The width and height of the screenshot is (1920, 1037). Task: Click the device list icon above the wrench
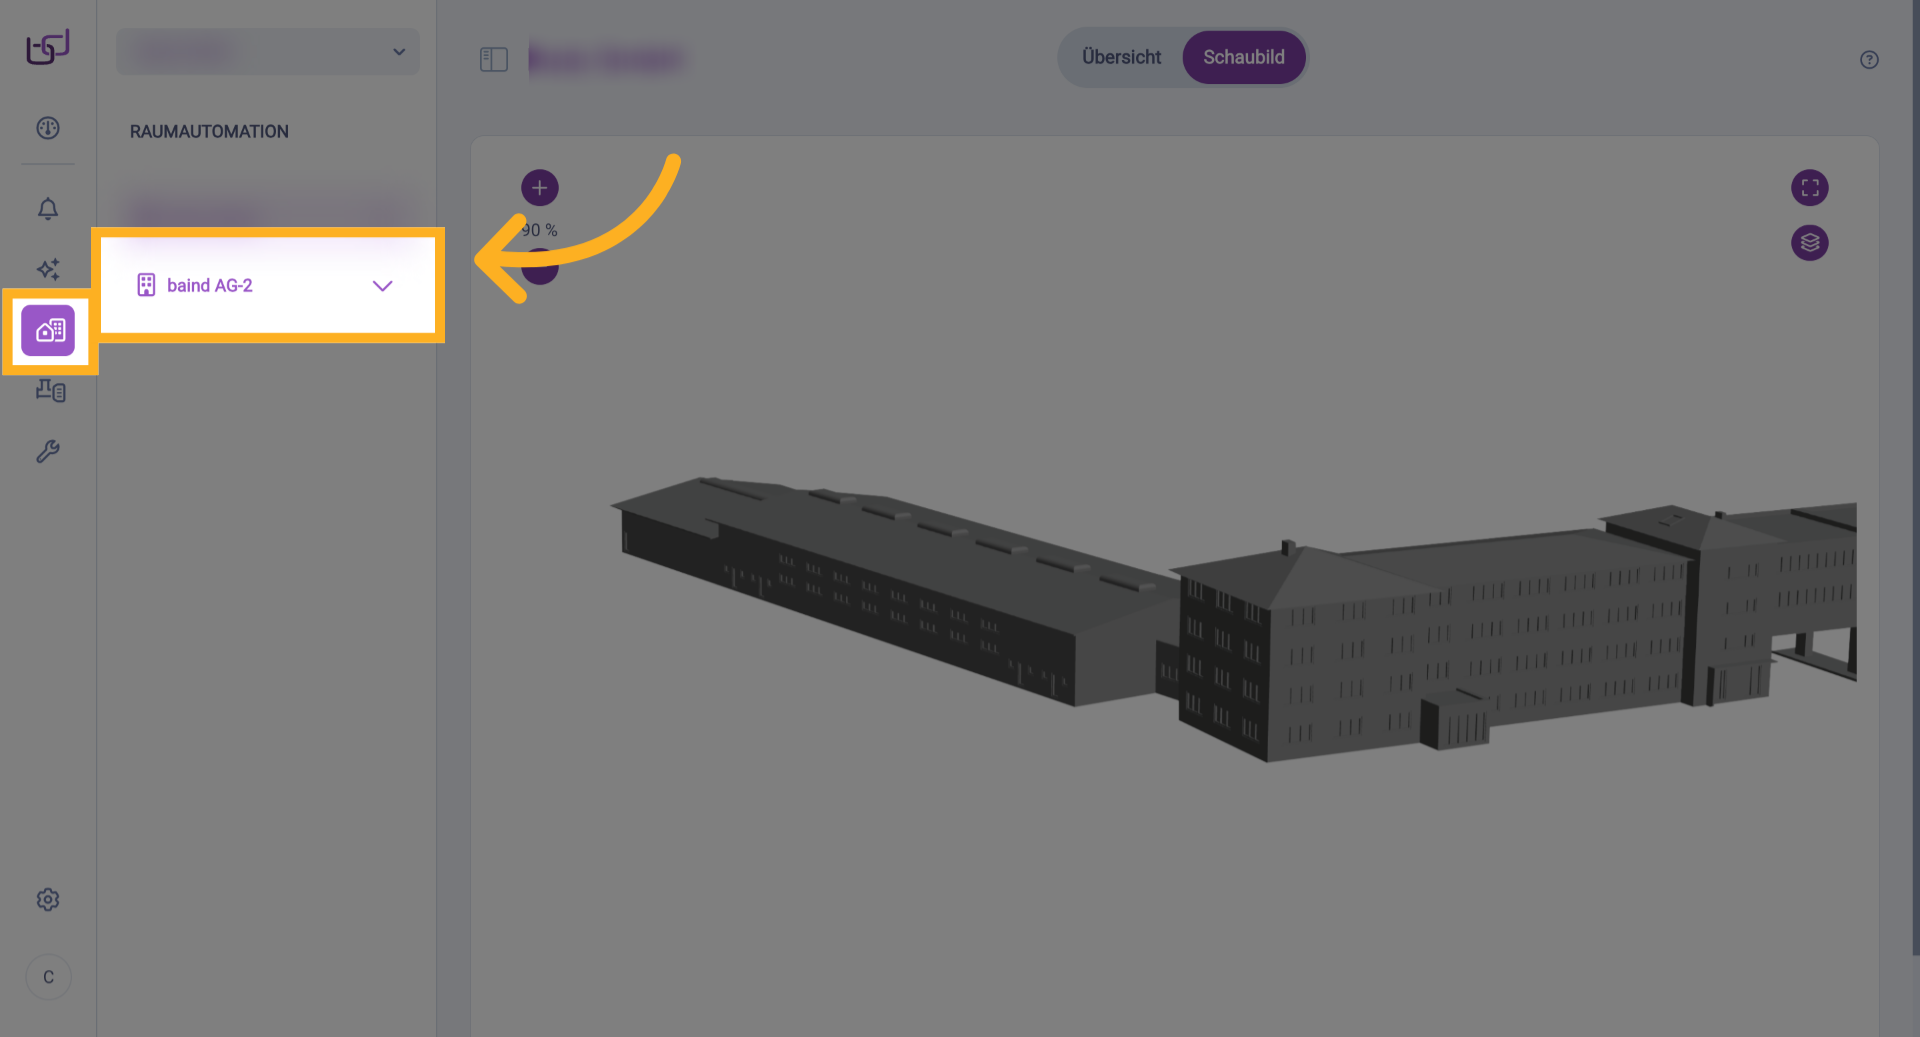pyautogui.click(x=50, y=391)
